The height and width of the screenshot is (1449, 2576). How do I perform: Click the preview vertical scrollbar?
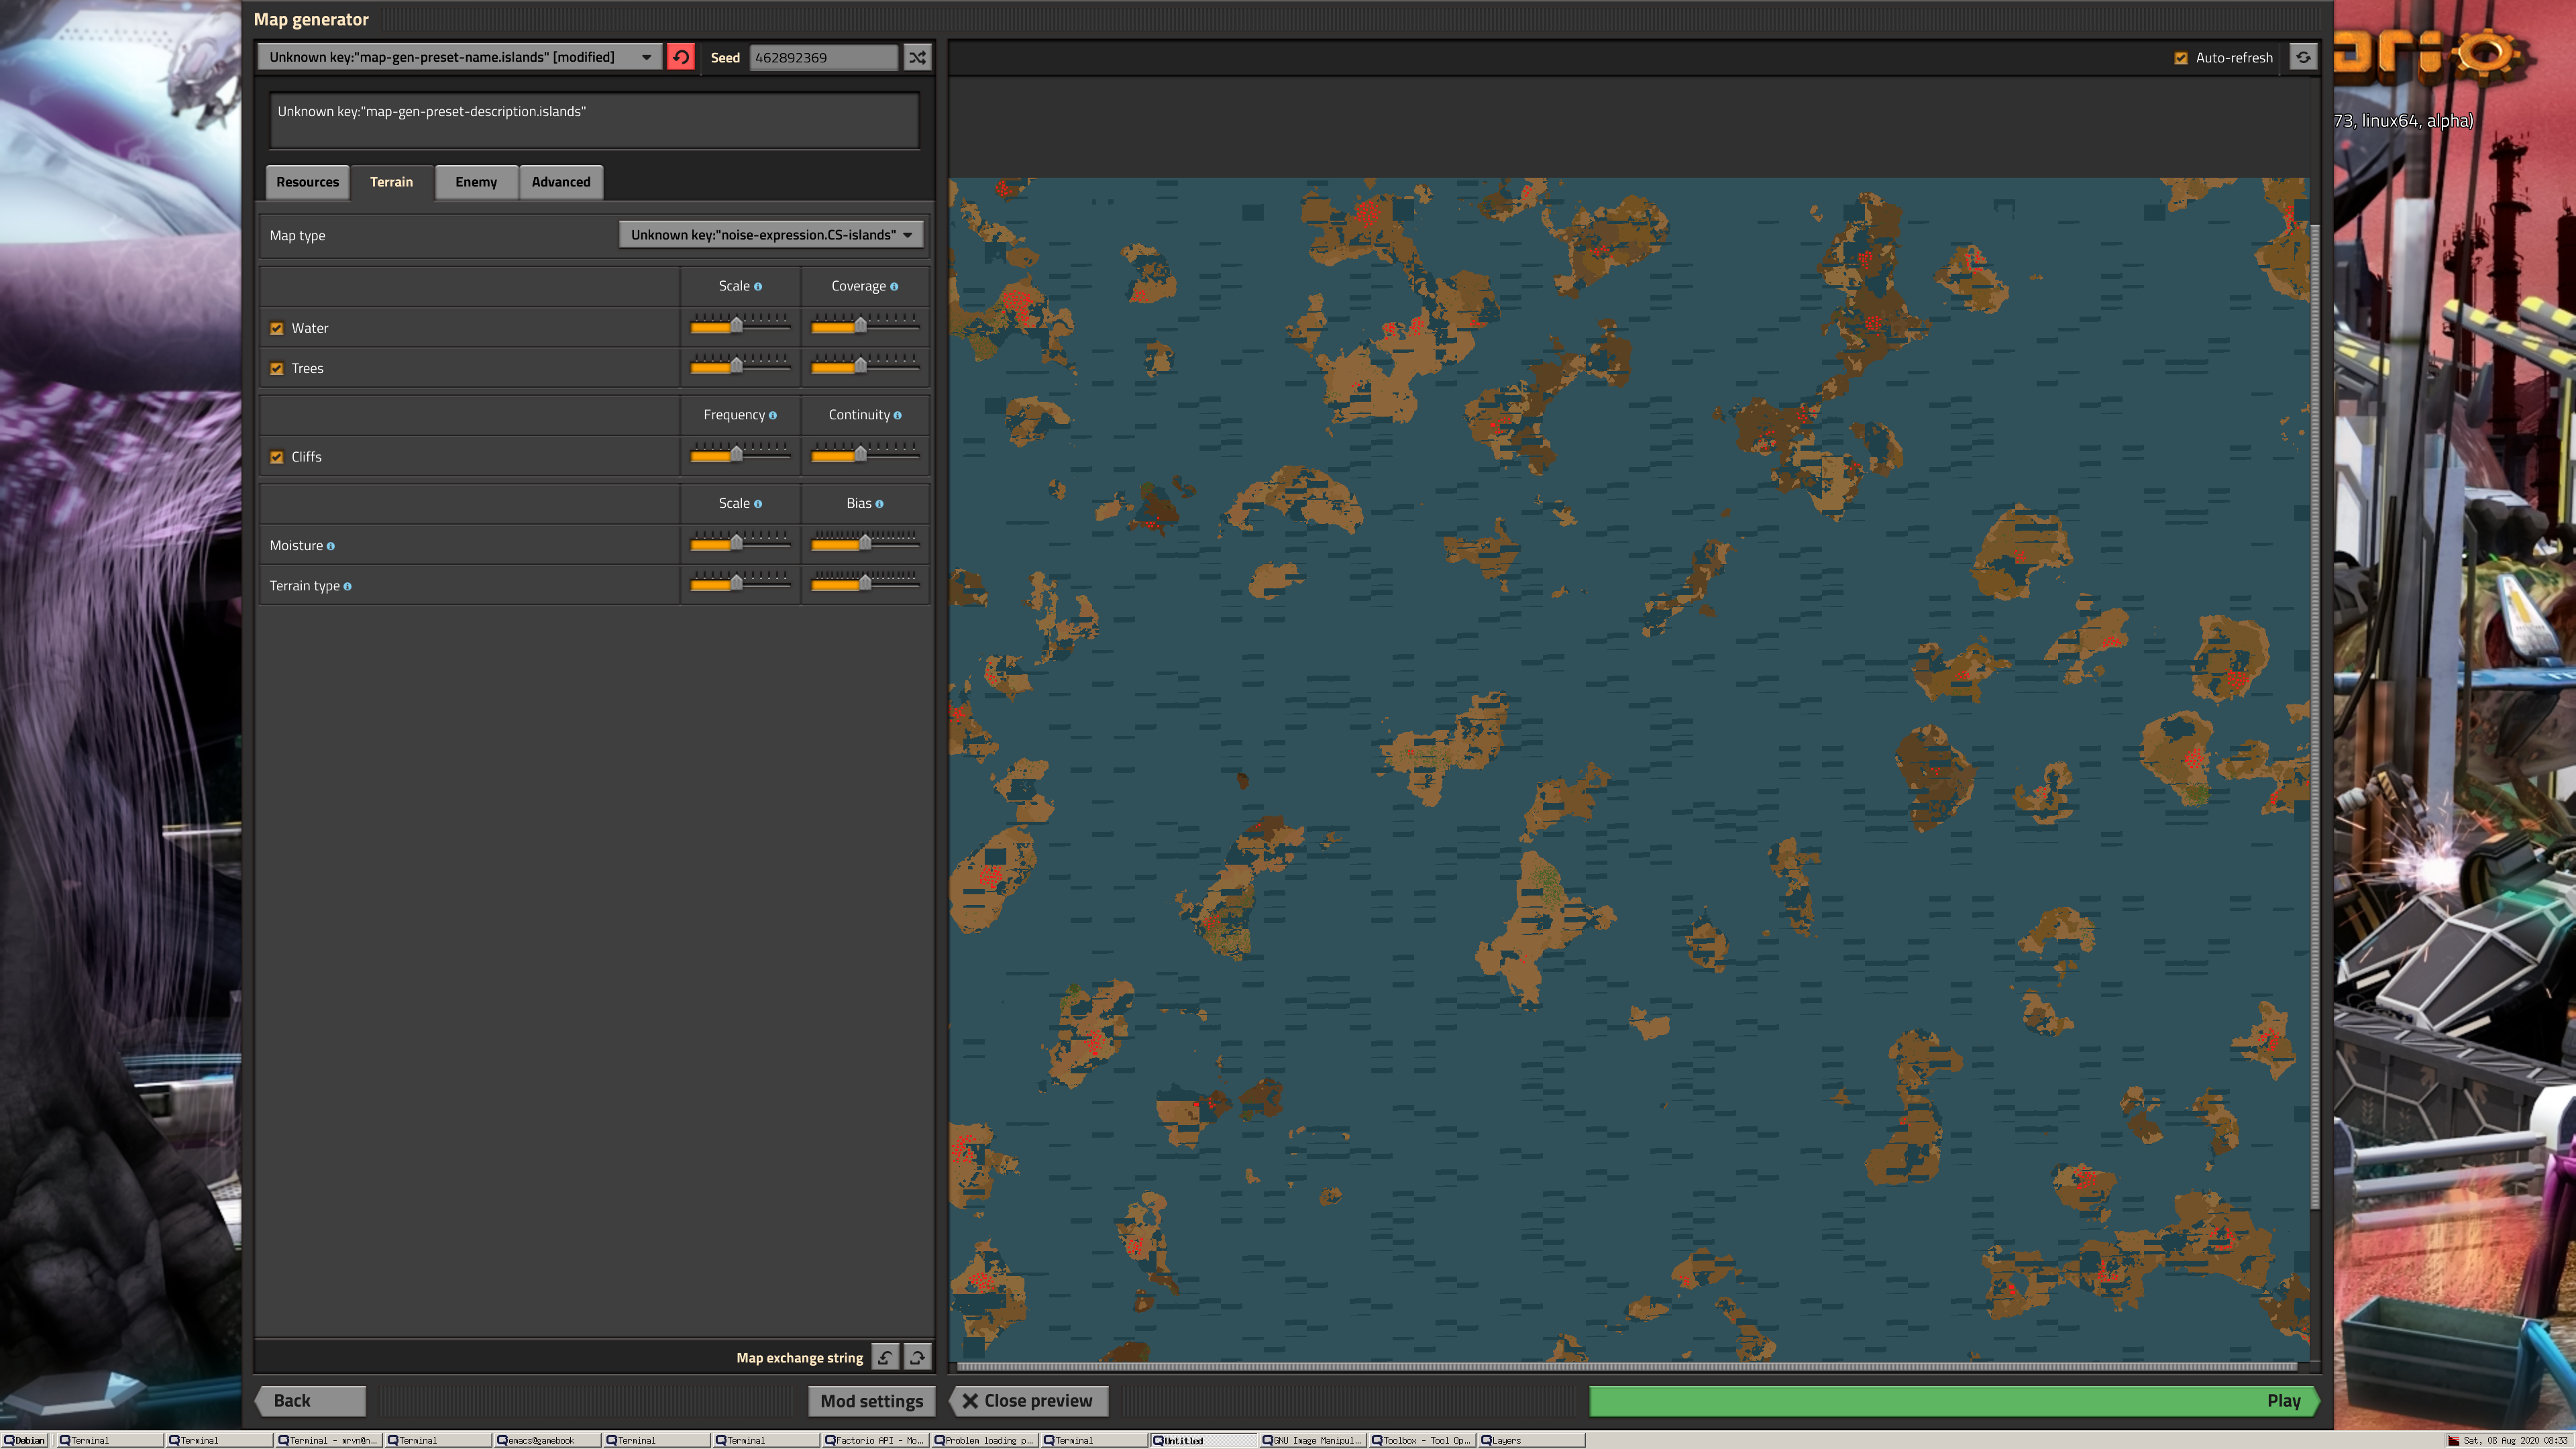[2315, 716]
